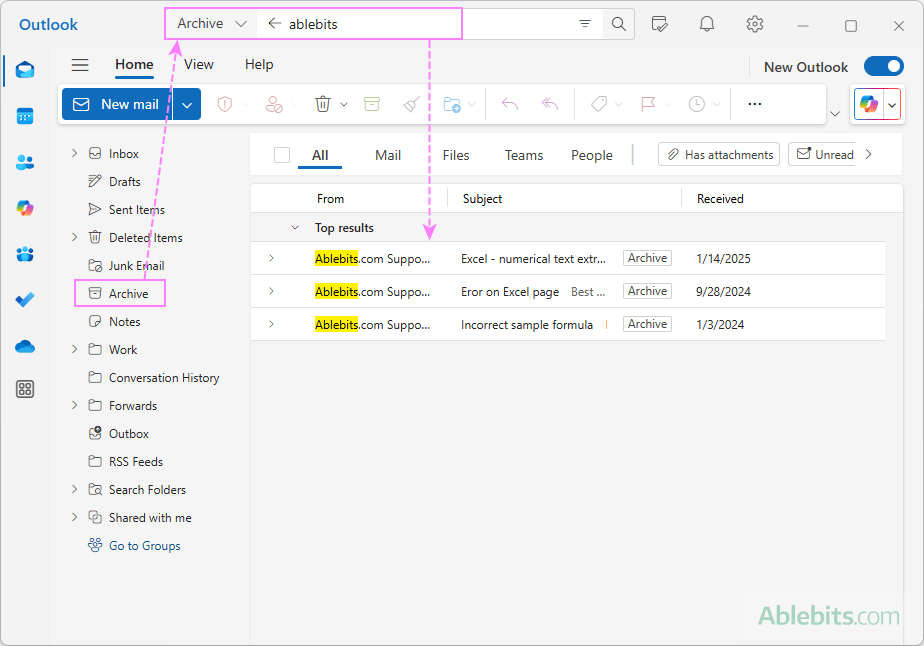This screenshot has height=646, width=924.
Task: Open the notifications bell
Action: pyautogui.click(x=707, y=24)
